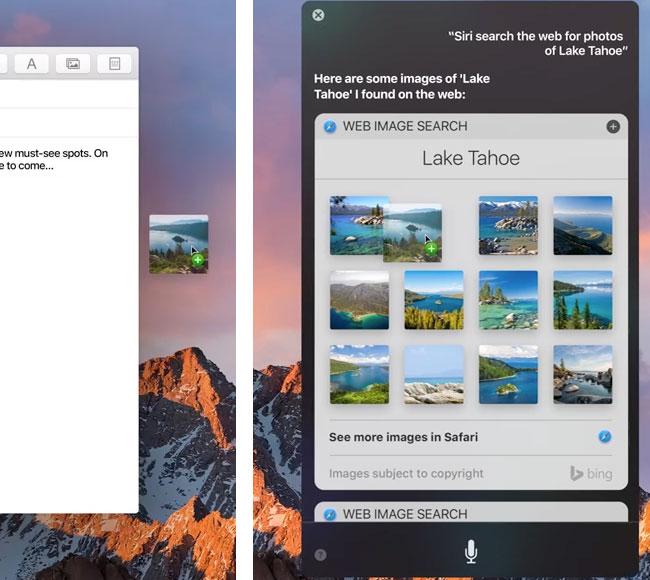Select third-row thumbnail with cloudy sky bay

point(359,374)
